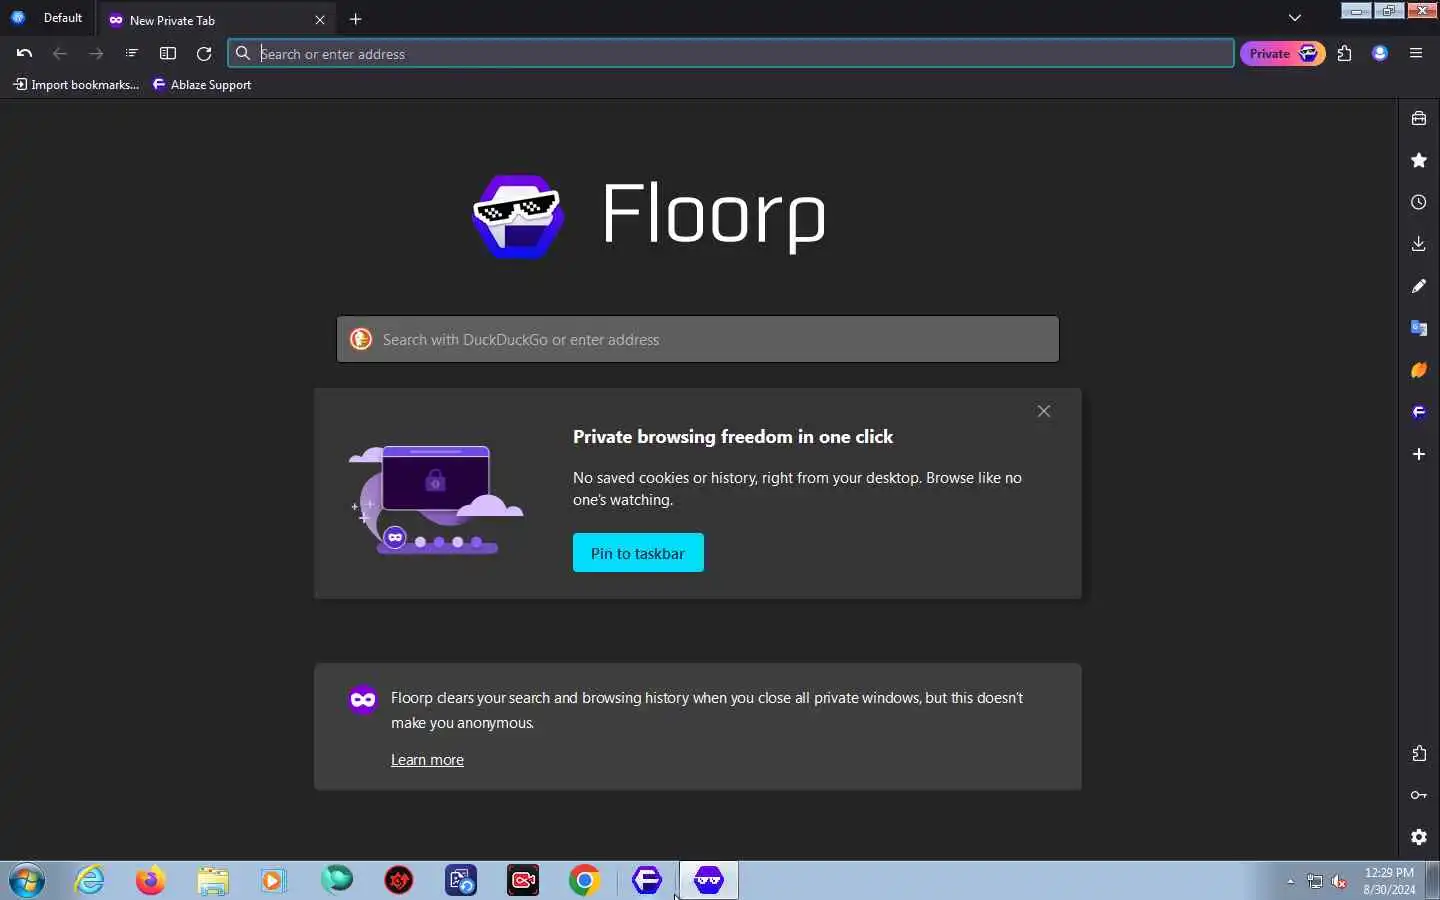
Task: Click Import bookmarks in bookmarks bar
Action: pyautogui.click(x=76, y=85)
